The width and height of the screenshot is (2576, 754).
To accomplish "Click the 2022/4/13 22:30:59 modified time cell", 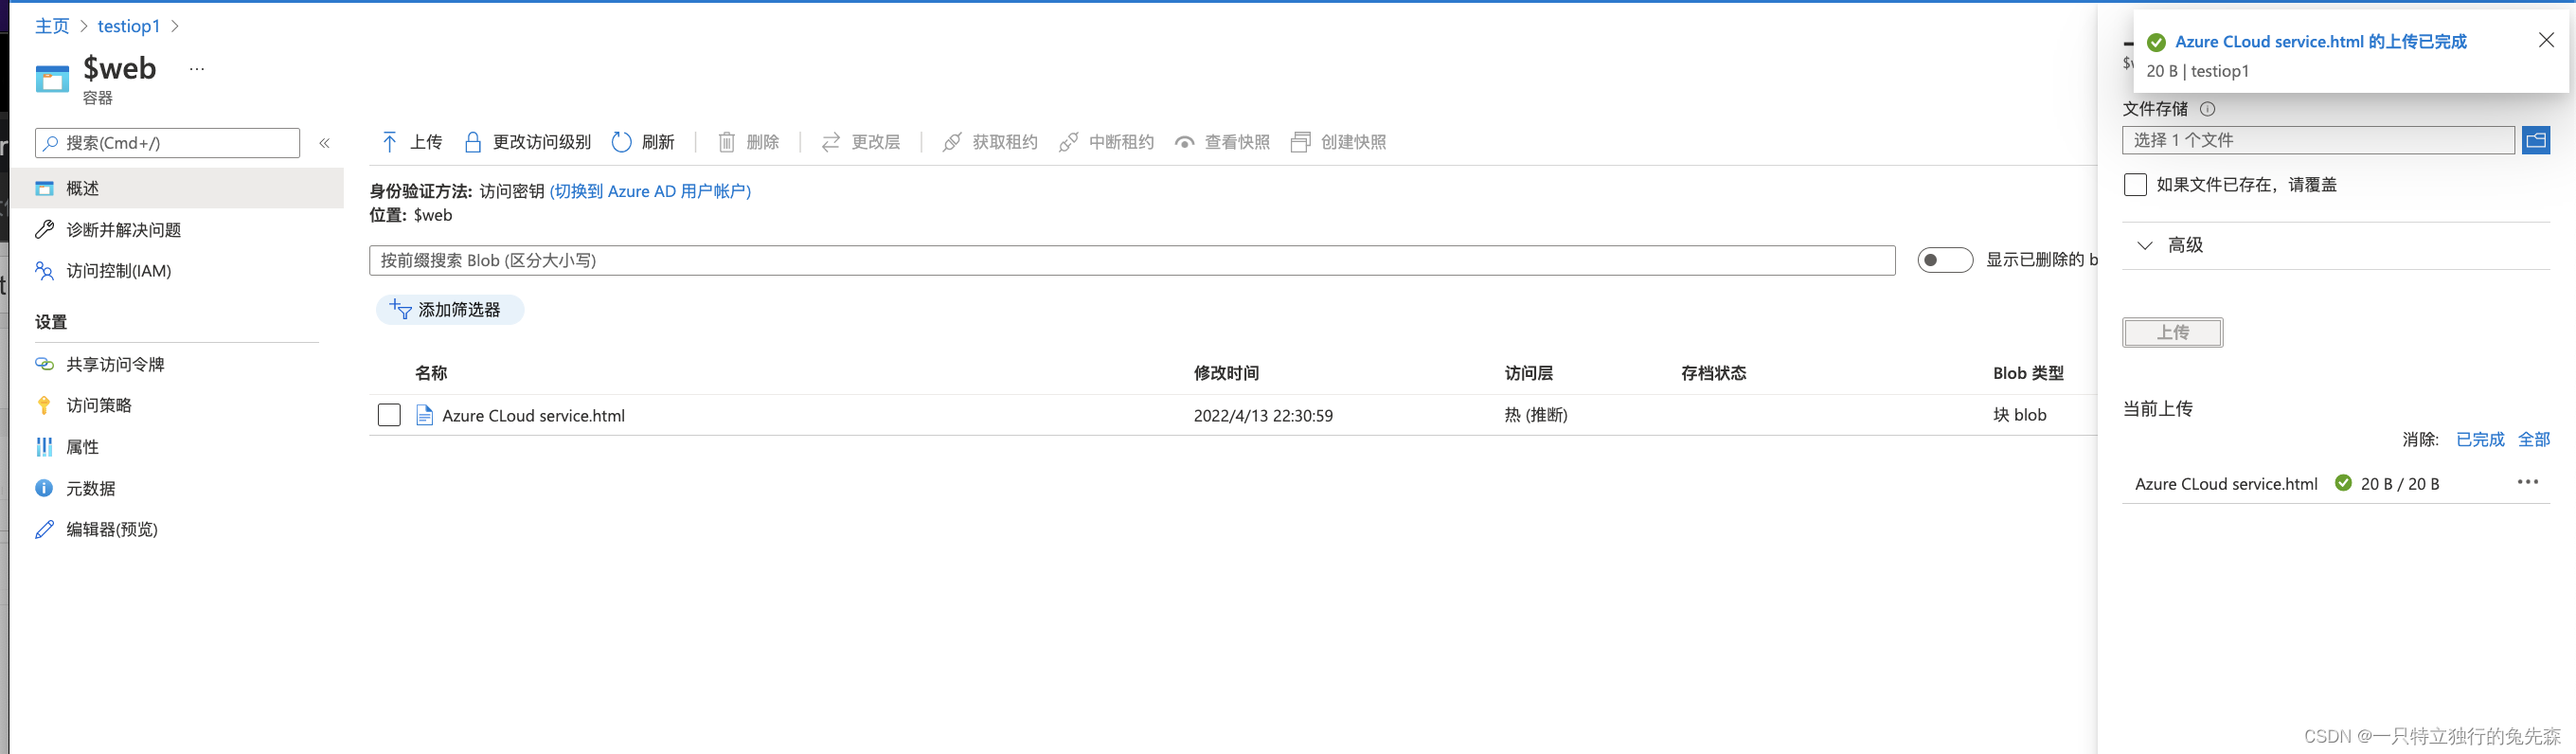I will pos(1263,415).
